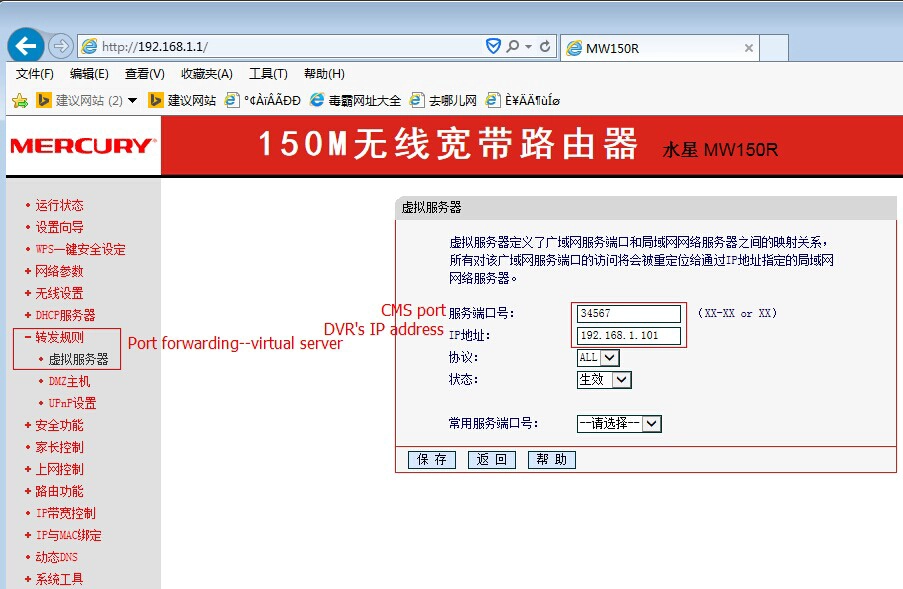903x589 pixels.
Task: Select DMZ主机 in the sidebar
Action: pos(69,381)
